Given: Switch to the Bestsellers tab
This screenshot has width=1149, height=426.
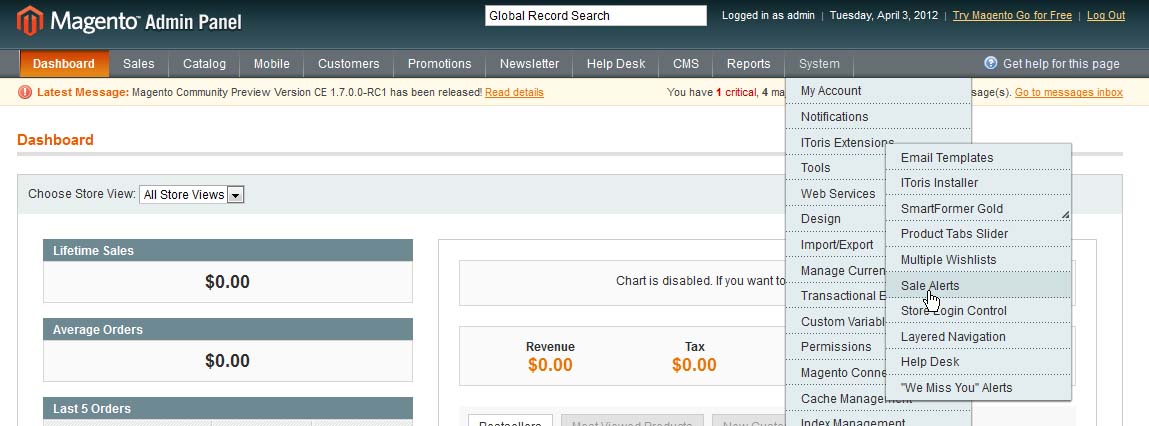Looking at the screenshot, I should 509,421.
